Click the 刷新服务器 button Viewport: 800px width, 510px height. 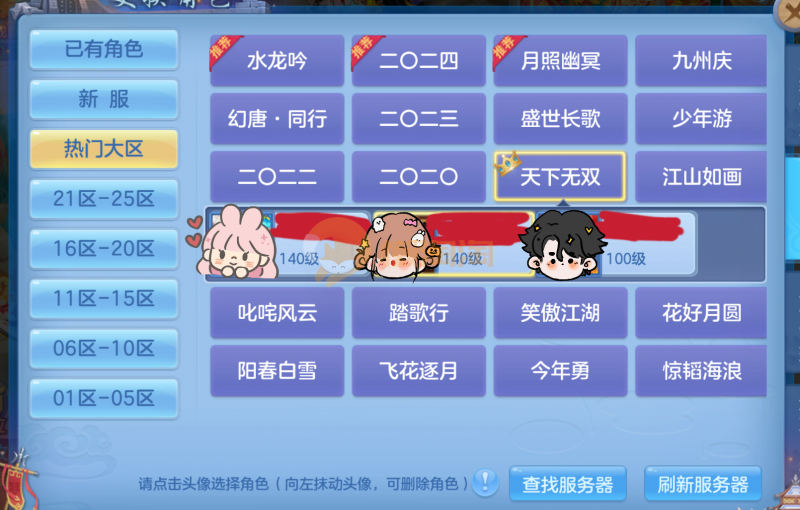tap(703, 484)
